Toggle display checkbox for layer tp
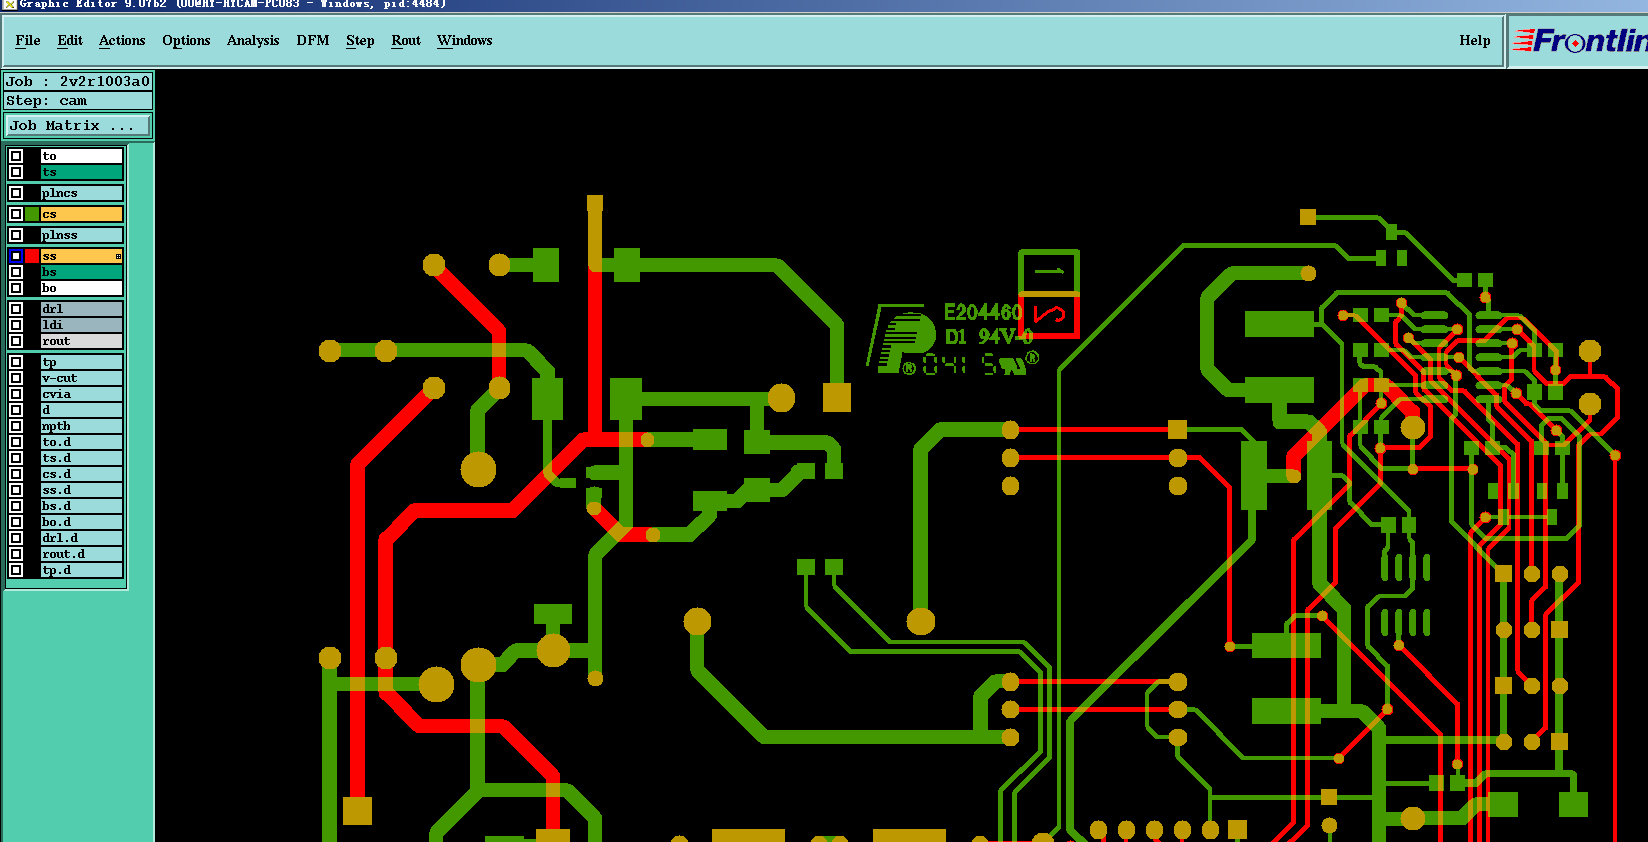Screen dimensions: 1648x842 16,362
